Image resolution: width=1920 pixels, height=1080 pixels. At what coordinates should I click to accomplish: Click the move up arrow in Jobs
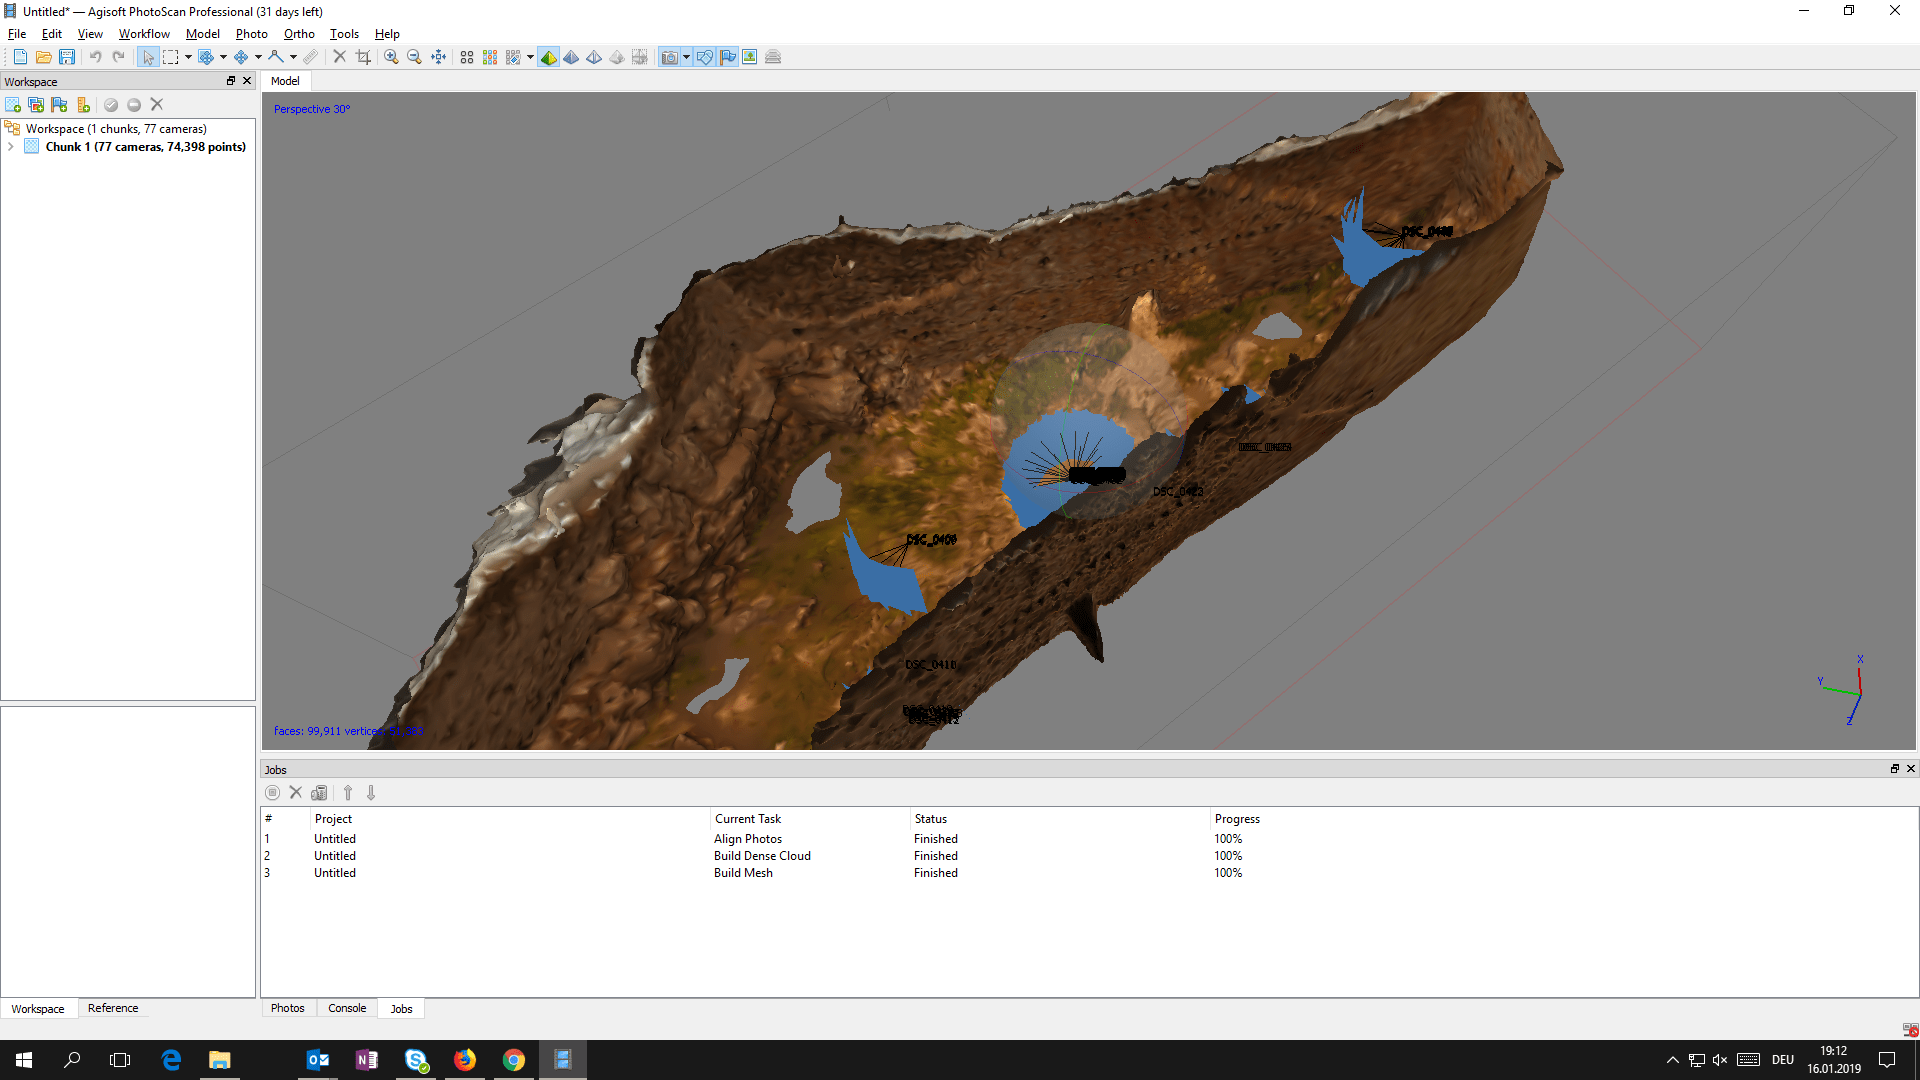pos(348,793)
